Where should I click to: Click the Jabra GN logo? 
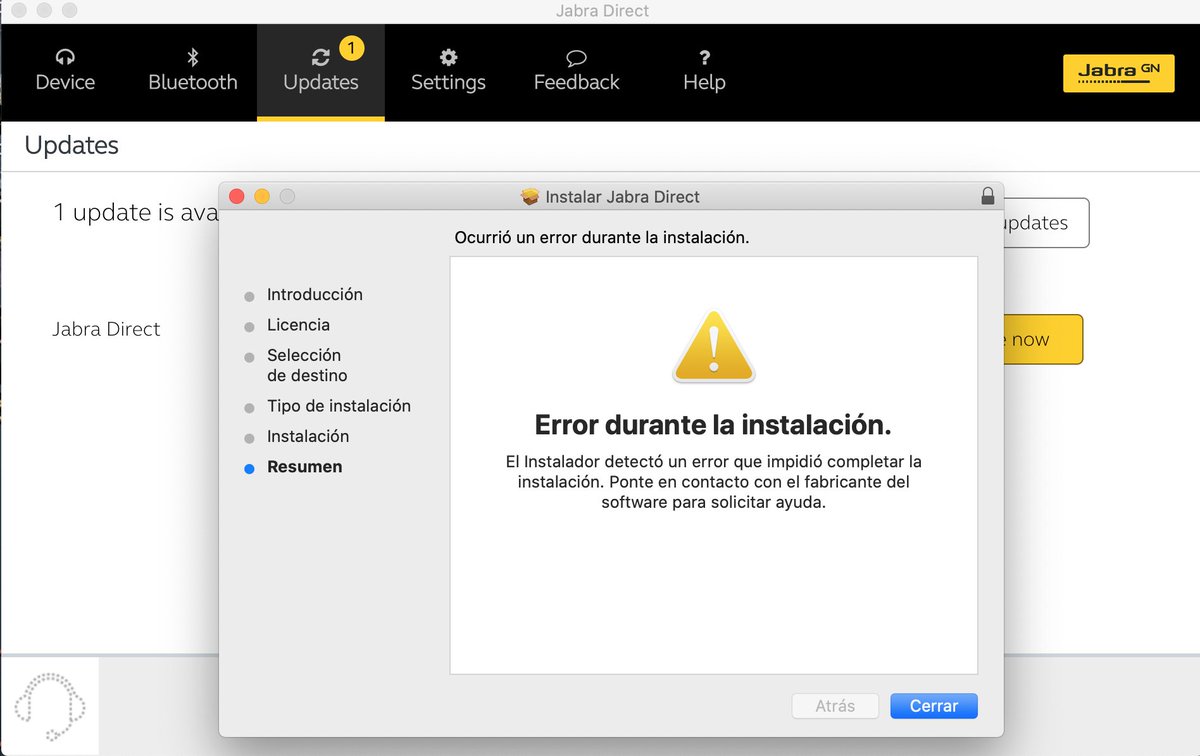(1118, 72)
